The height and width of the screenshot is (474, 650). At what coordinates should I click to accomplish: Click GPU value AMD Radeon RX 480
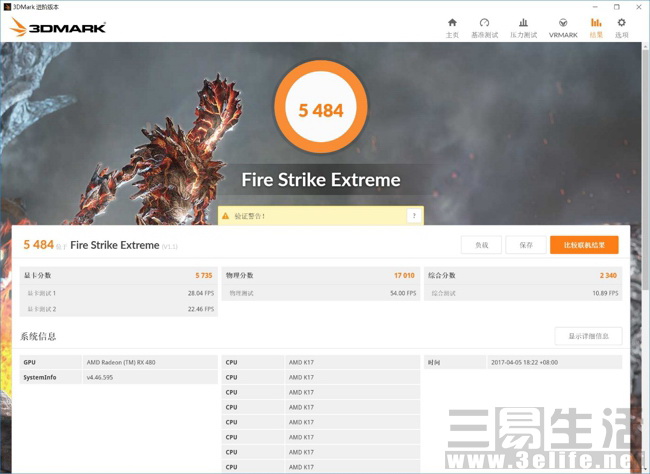tap(121, 362)
